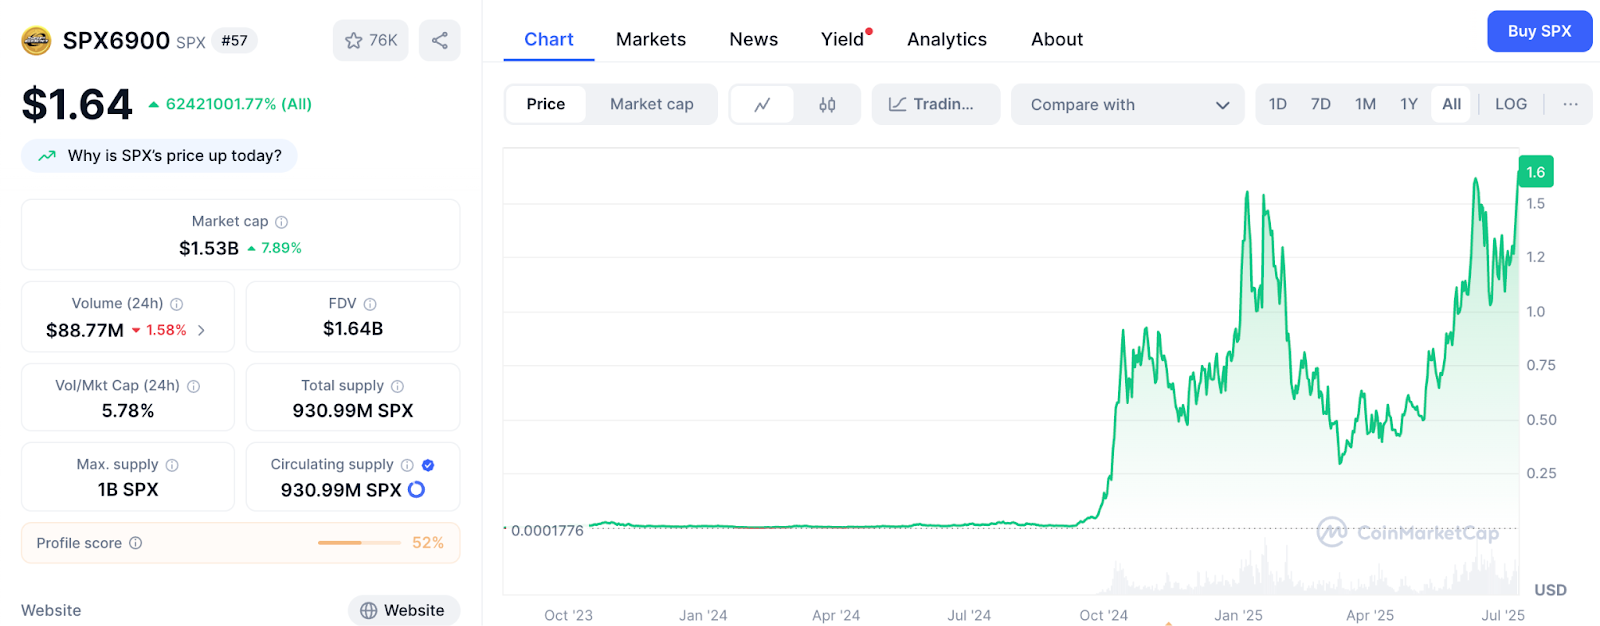Open the Website link button
The image size is (1600, 626).
coord(403,610)
